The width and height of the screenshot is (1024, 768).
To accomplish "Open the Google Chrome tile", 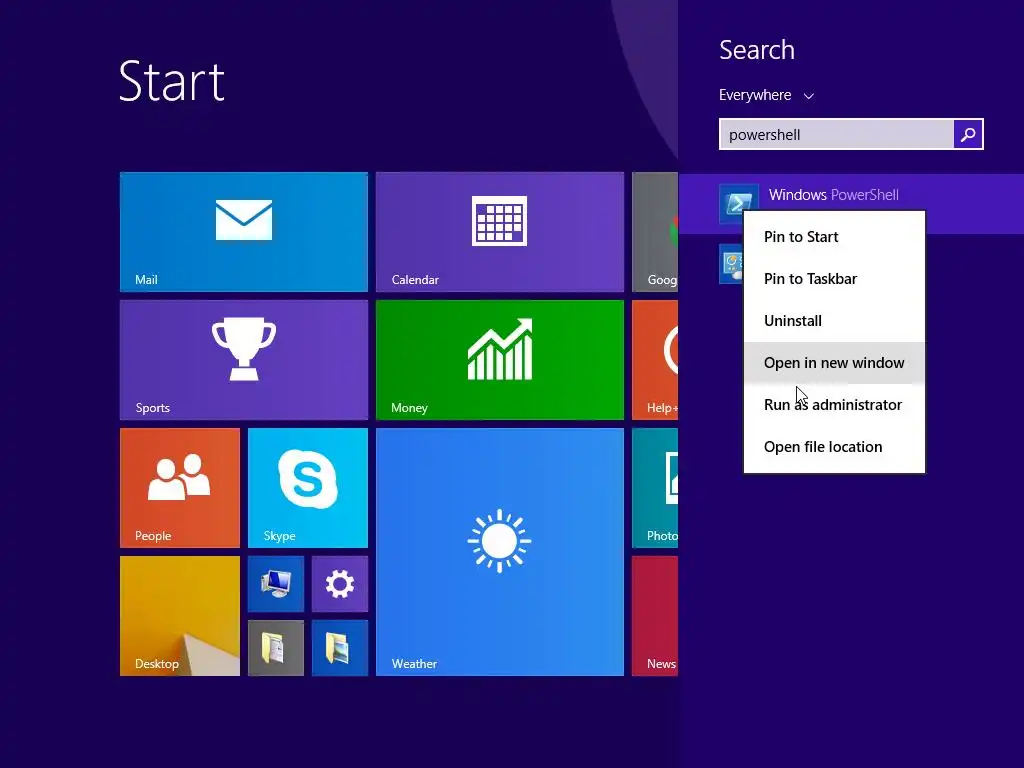I will click(655, 232).
